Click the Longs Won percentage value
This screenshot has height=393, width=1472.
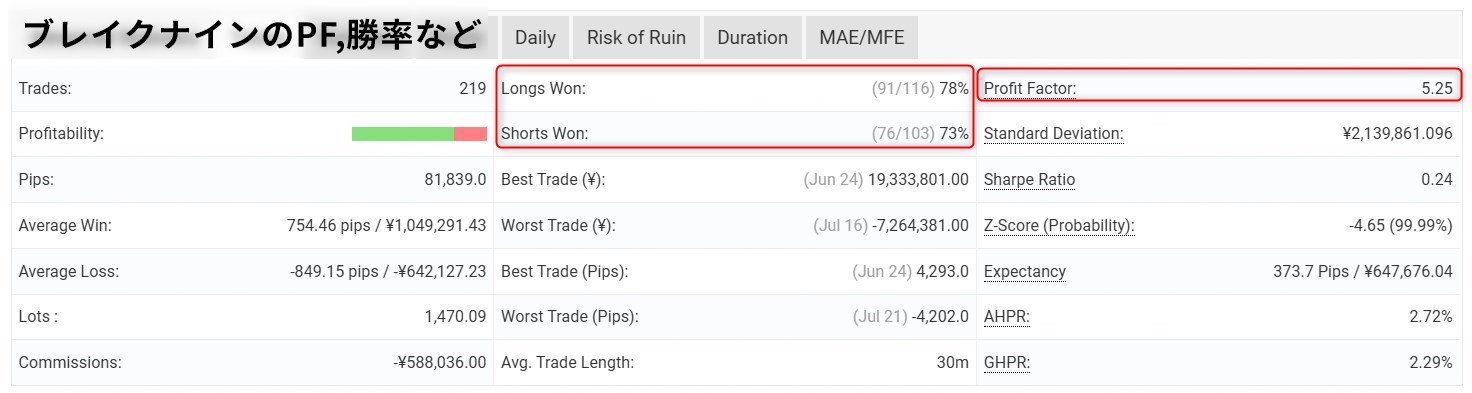click(954, 88)
